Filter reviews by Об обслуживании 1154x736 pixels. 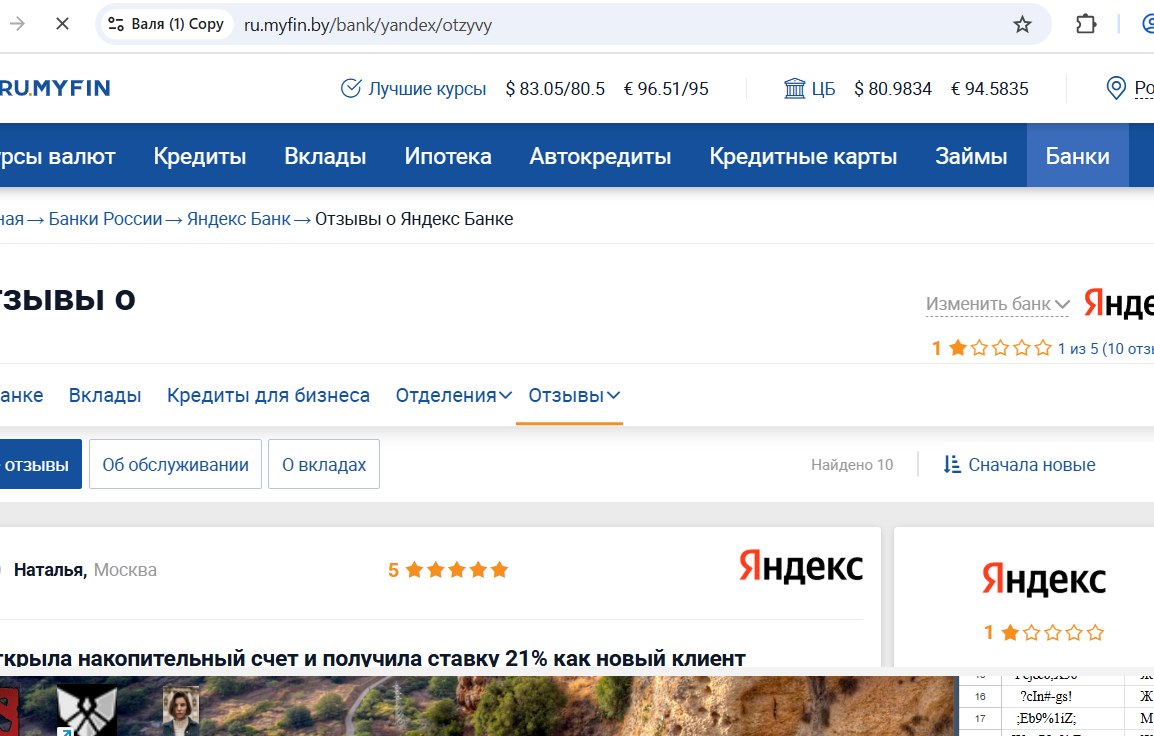[175, 464]
